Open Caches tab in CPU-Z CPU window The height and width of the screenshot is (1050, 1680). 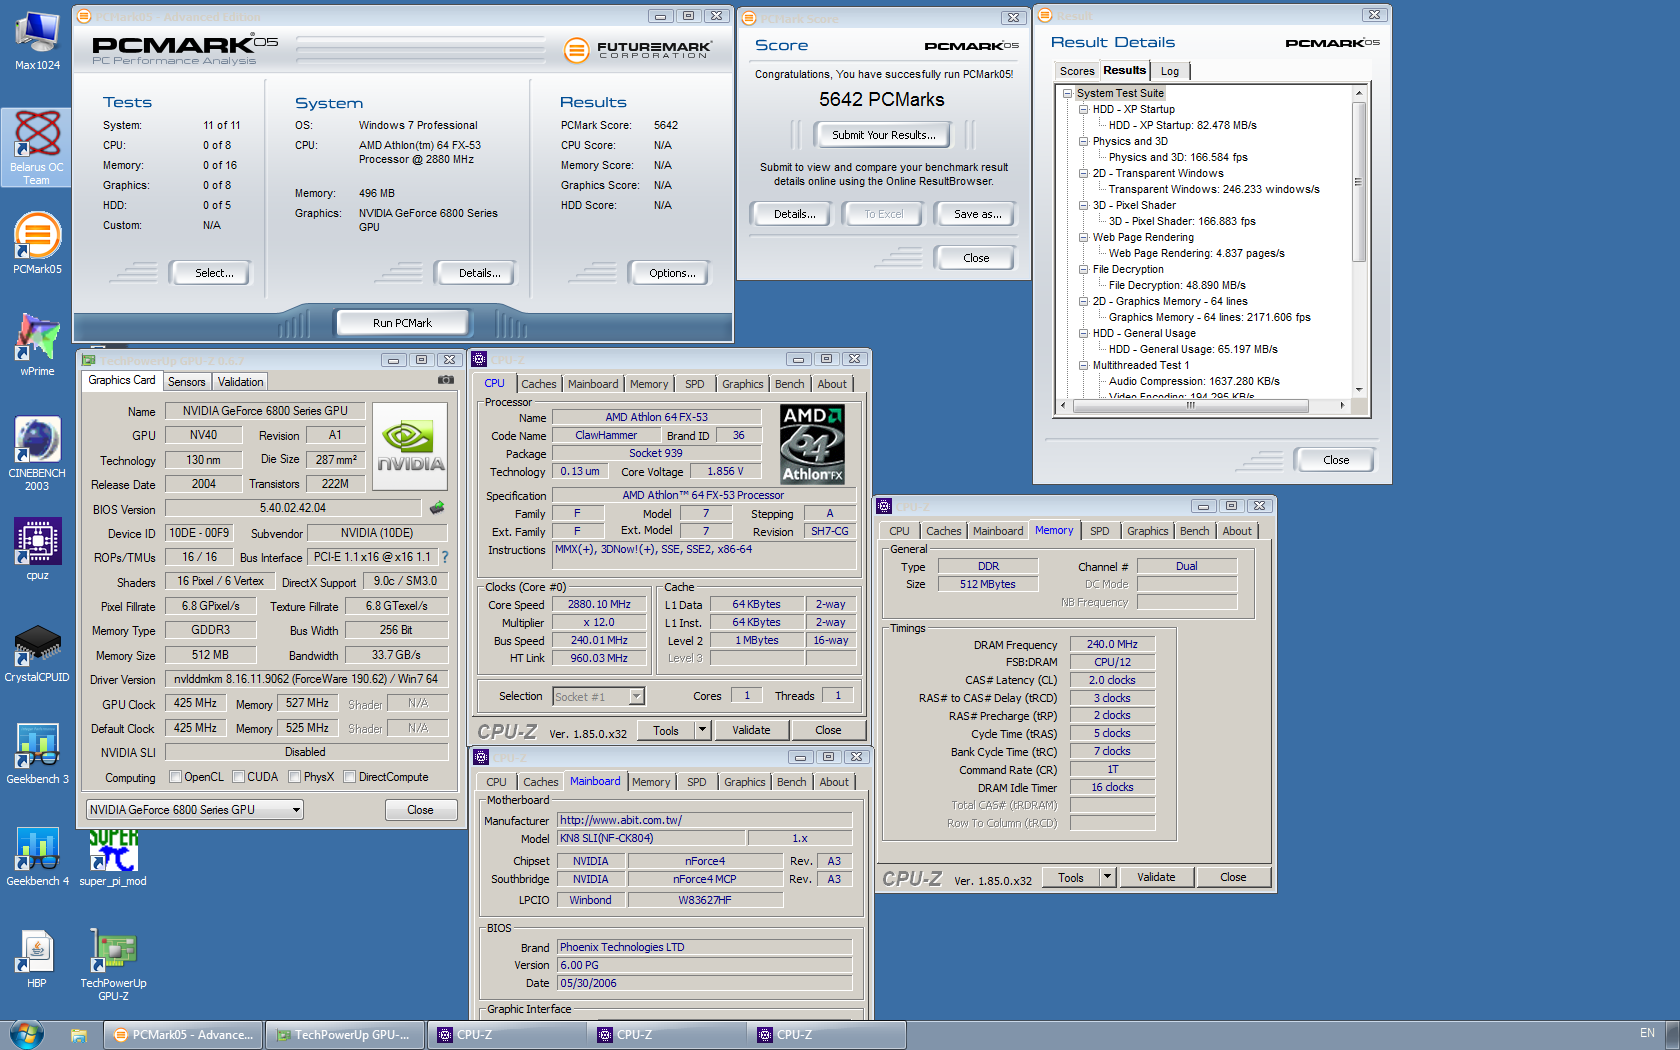tap(538, 384)
